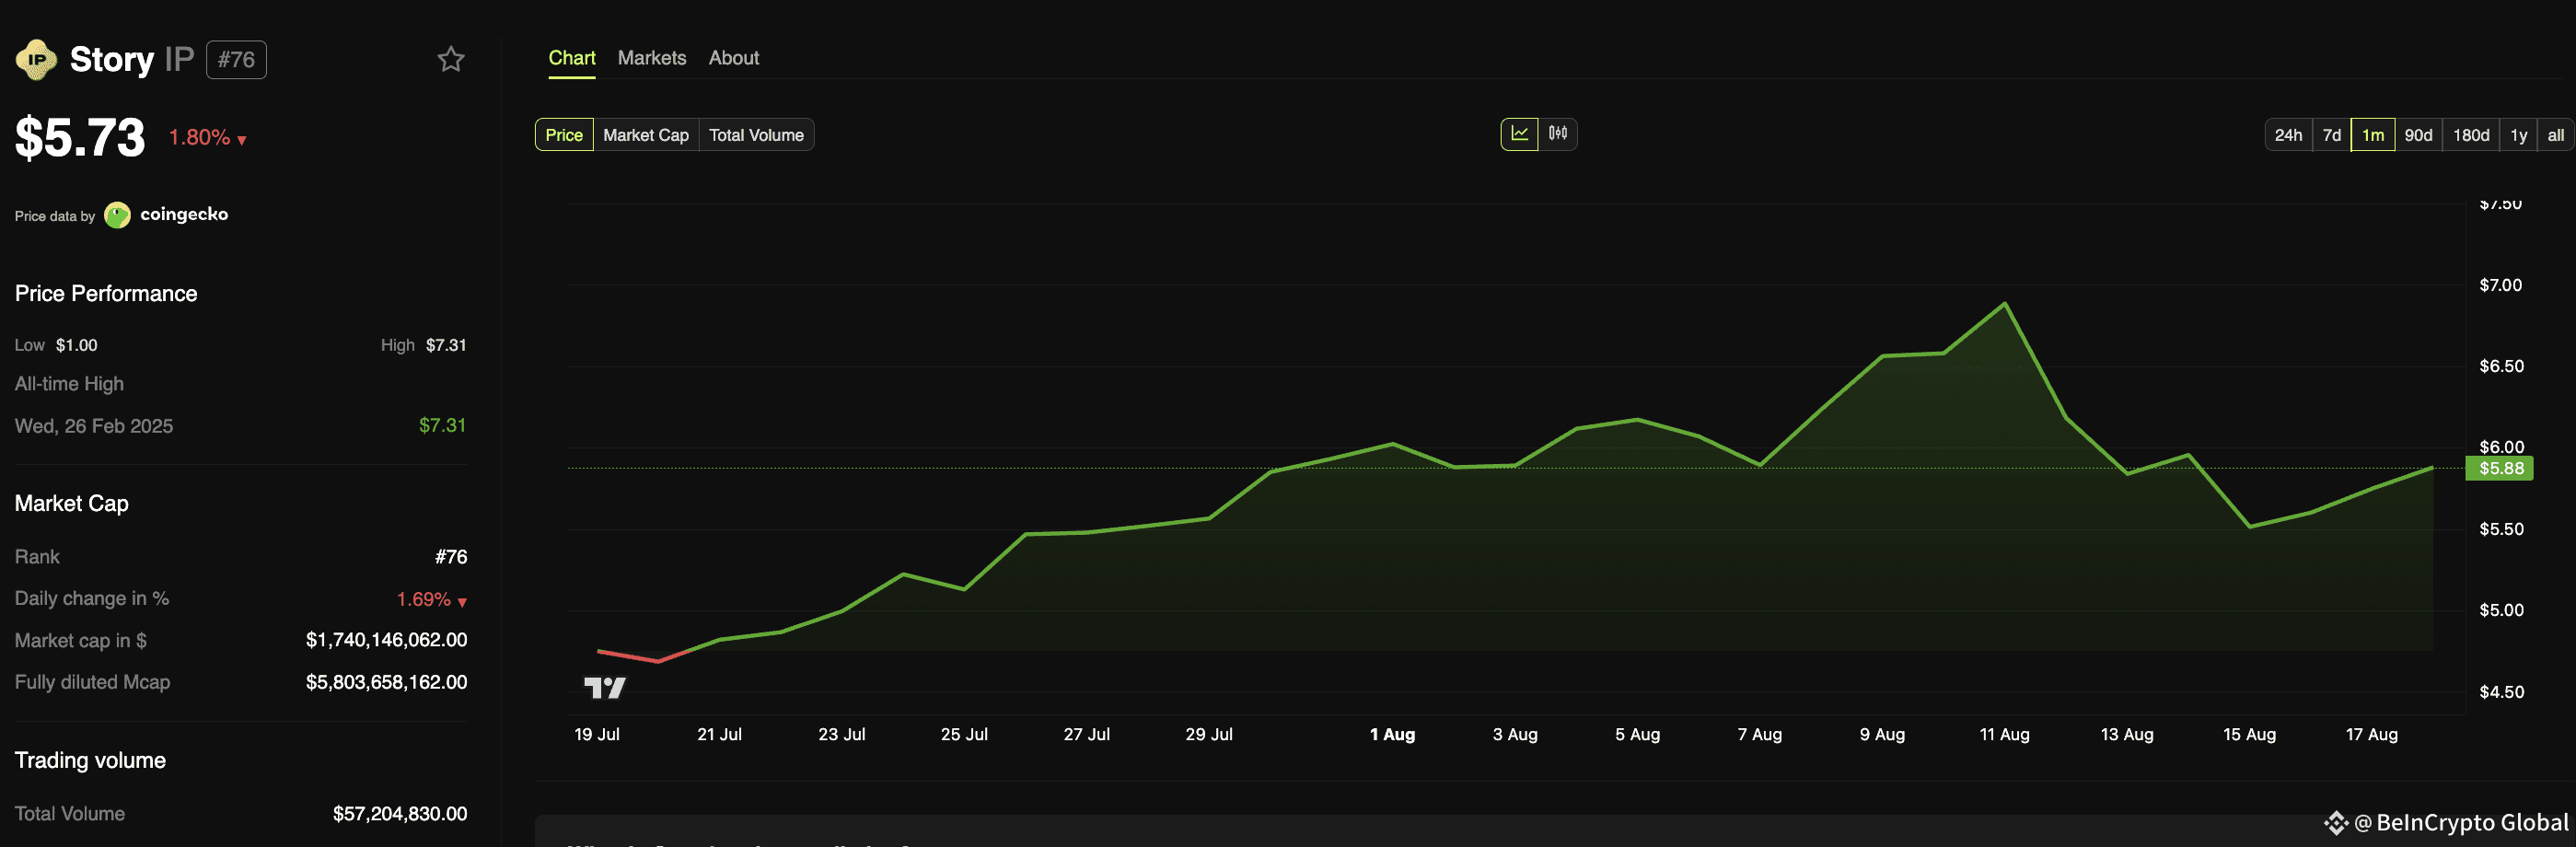
Task: Set chart range to 180d
Action: pyautogui.click(x=2471, y=135)
